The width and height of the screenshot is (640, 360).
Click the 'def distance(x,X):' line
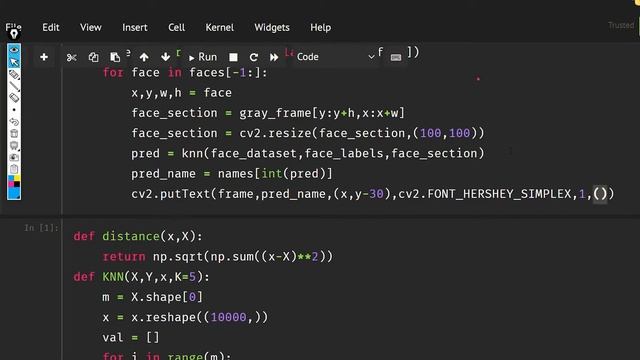pos(138,236)
